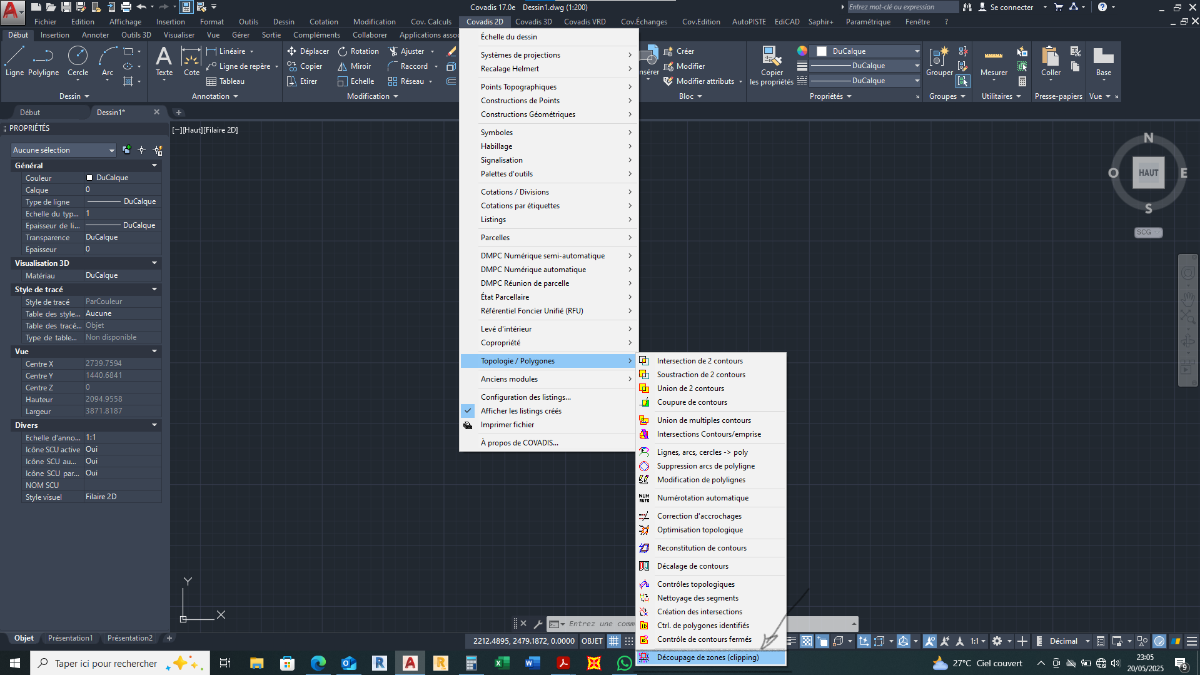Select the Ligne drawing tool

pos(14,61)
